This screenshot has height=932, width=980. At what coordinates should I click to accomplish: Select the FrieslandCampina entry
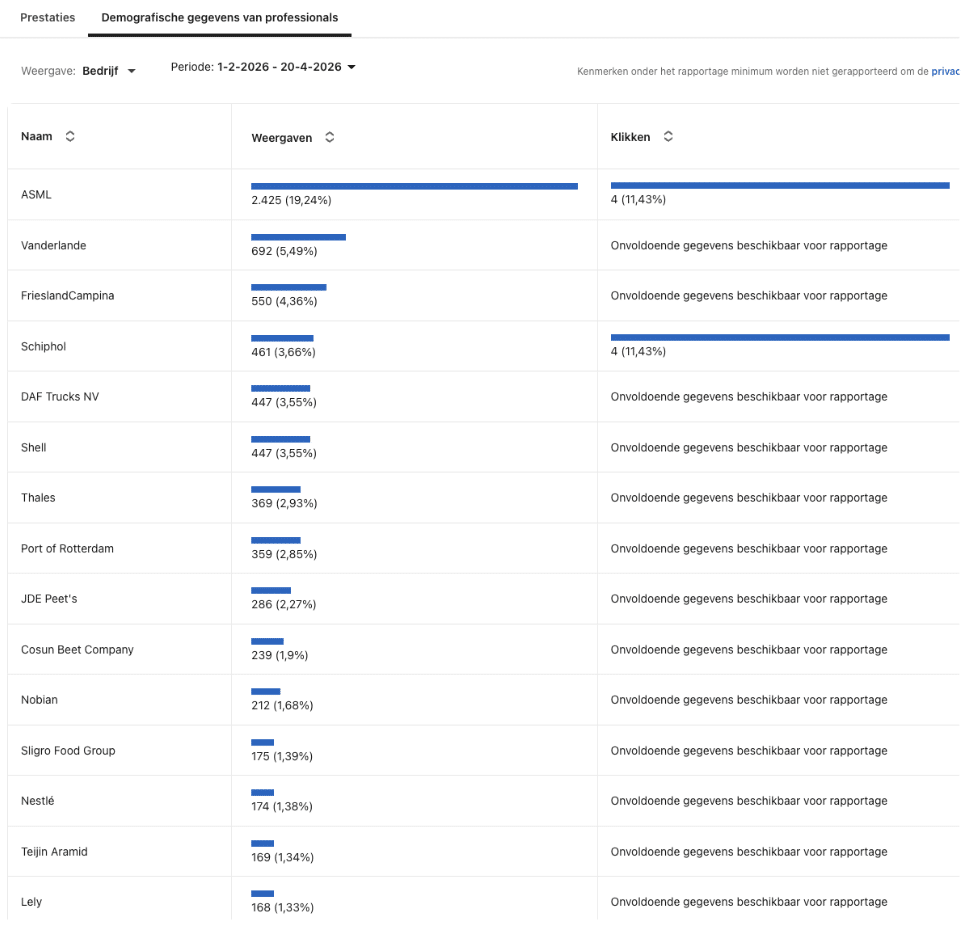pyautogui.click(x=67, y=296)
